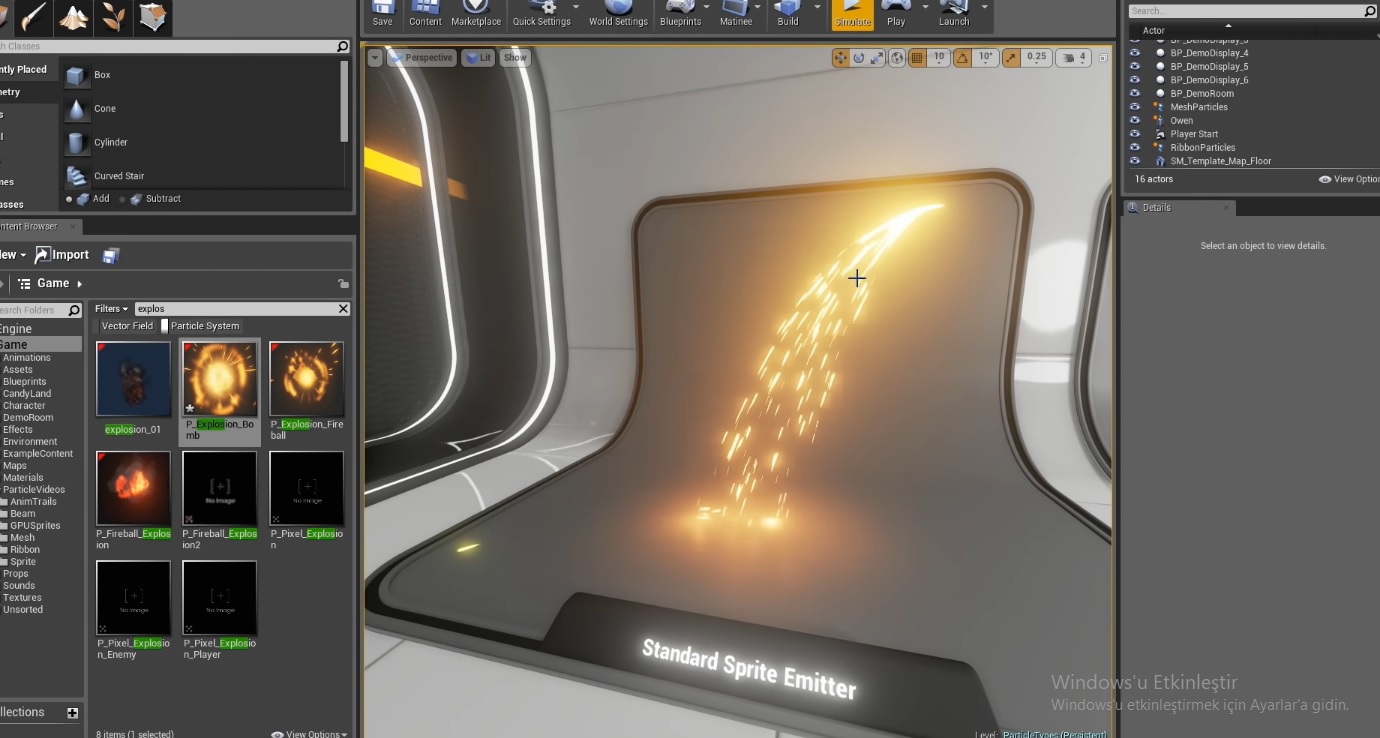Click the Import button in Content Browser
Viewport: 1380px width, 738px height.
pos(62,254)
